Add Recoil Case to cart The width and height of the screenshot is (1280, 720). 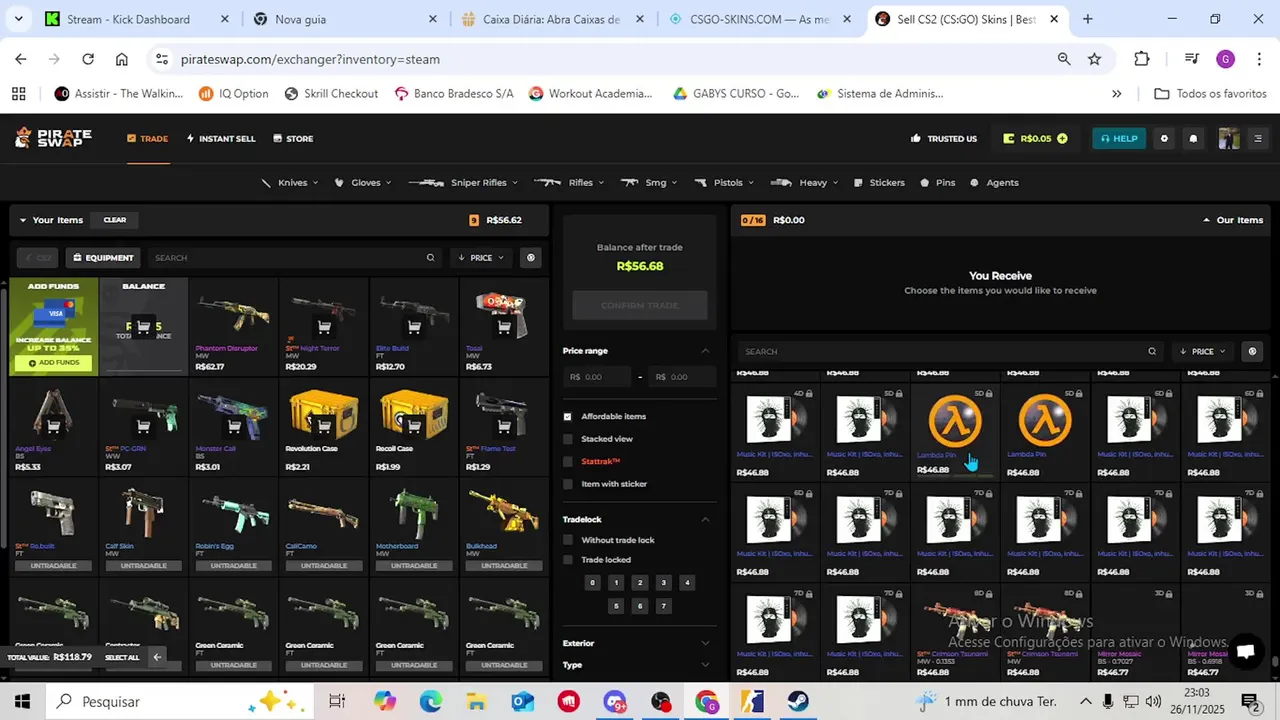point(414,426)
